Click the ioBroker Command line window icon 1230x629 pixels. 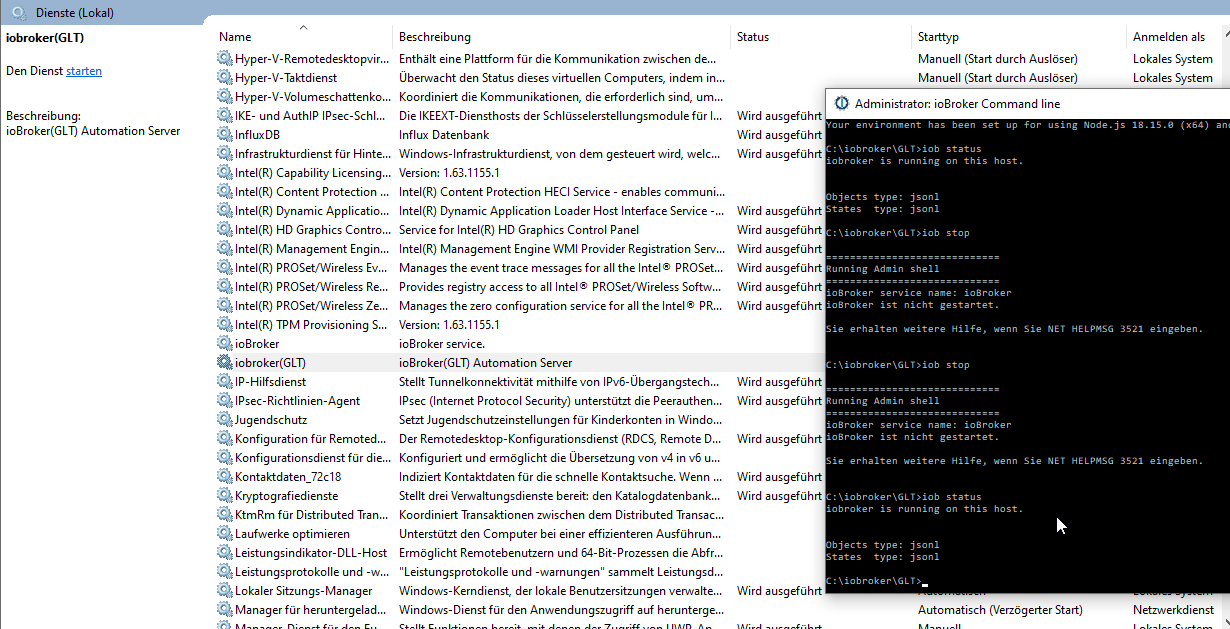[841, 103]
